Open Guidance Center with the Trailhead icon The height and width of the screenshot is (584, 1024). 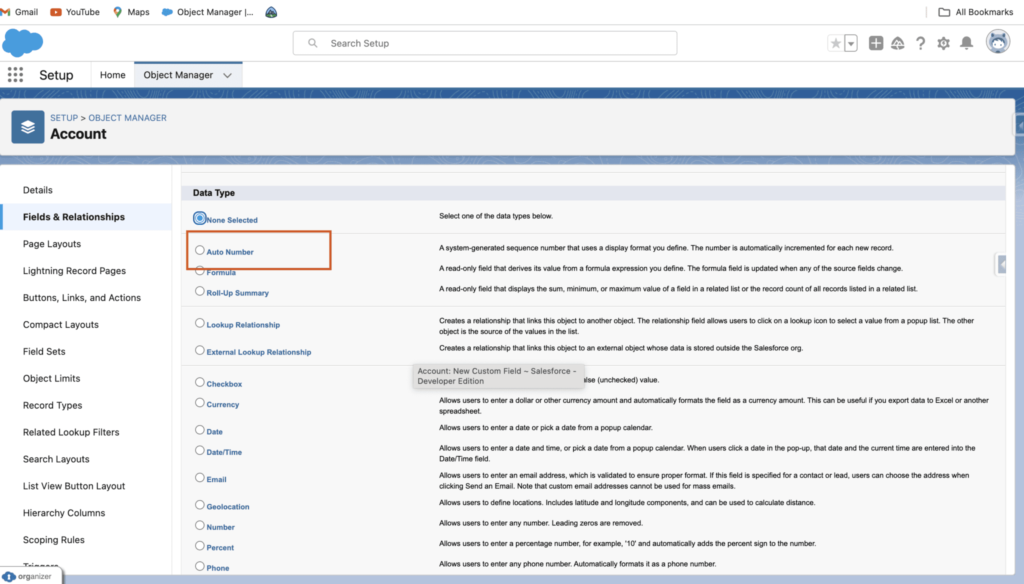[x=898, y=43]
